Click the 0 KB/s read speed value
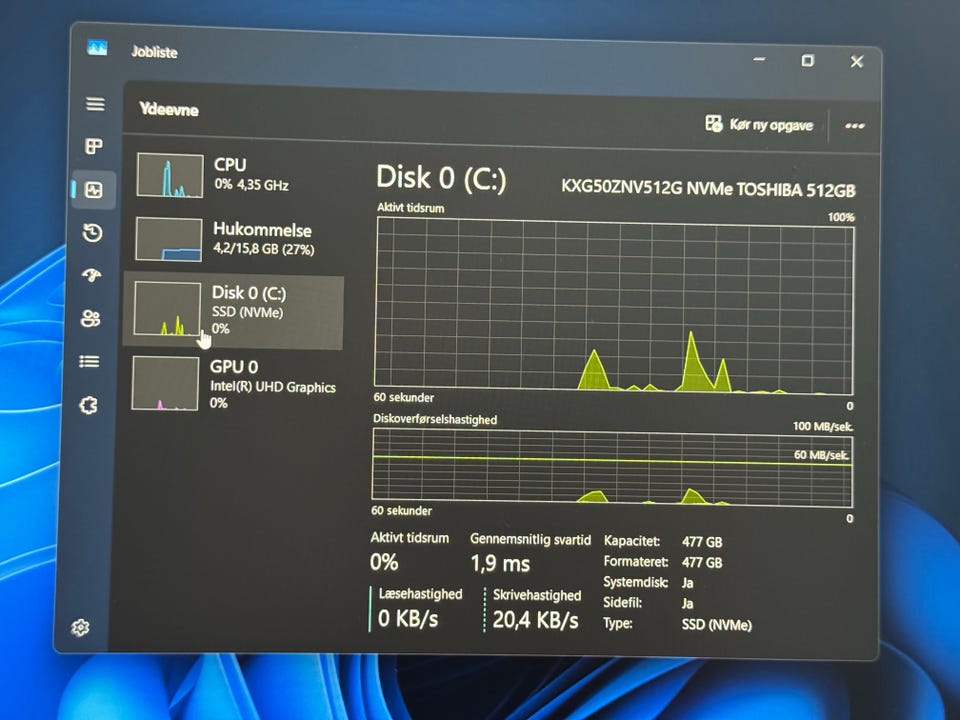960x720 pixels. click(x=408, y=618)
